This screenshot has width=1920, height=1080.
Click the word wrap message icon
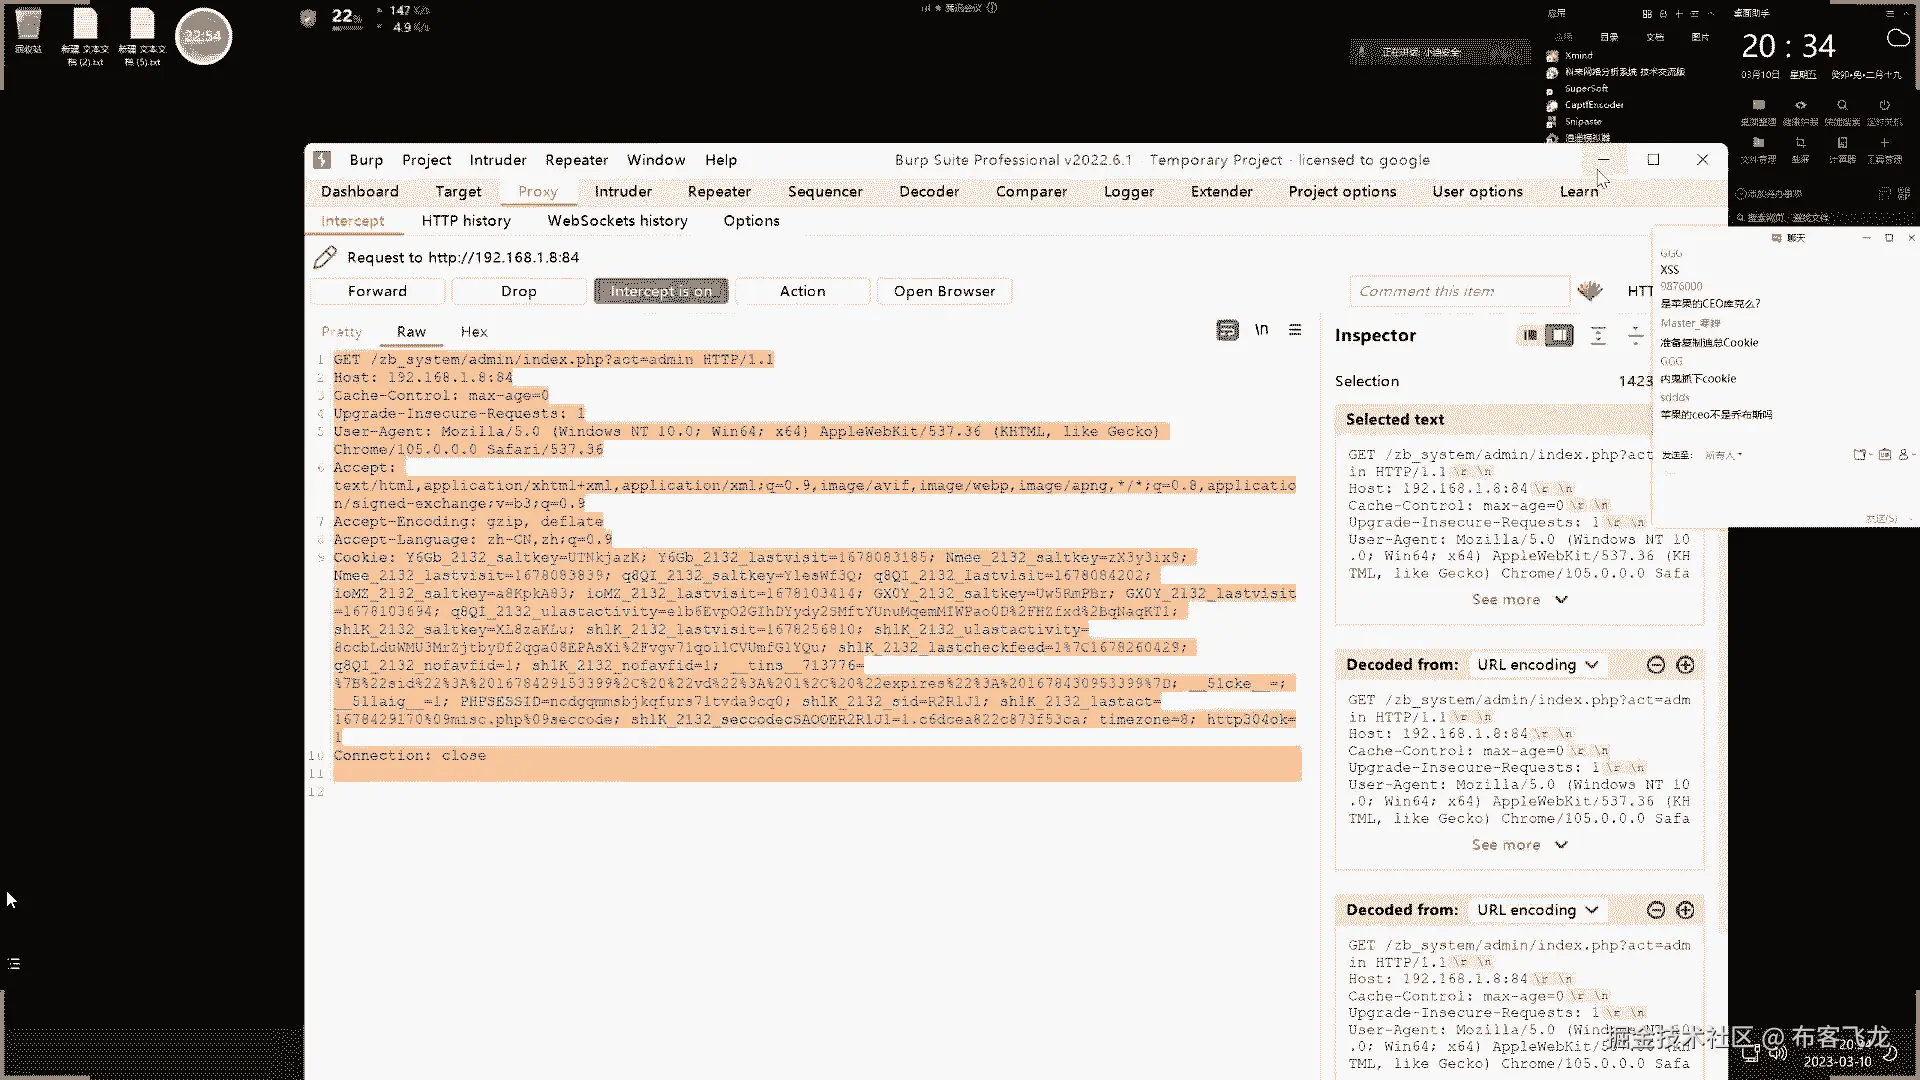click(1227, 330)
